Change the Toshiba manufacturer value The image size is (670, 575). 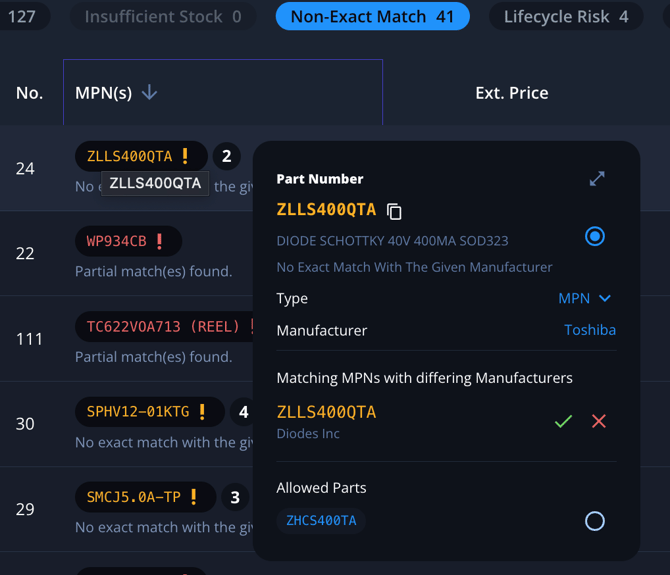590,330
